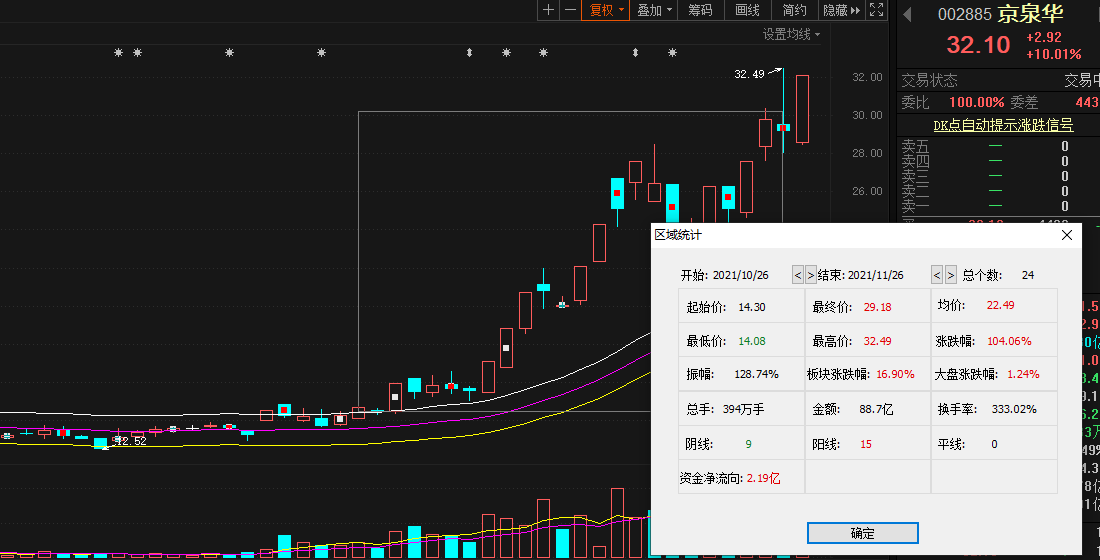1100x560 pixels.
Task: Click the 32.49 high price label on chart
Action: [748, 74]
